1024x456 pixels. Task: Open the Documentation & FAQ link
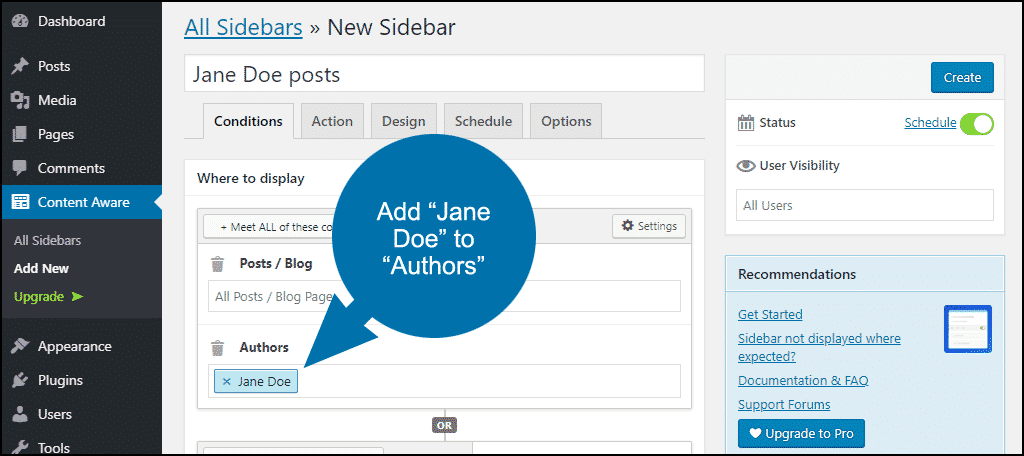pos(803,380)
